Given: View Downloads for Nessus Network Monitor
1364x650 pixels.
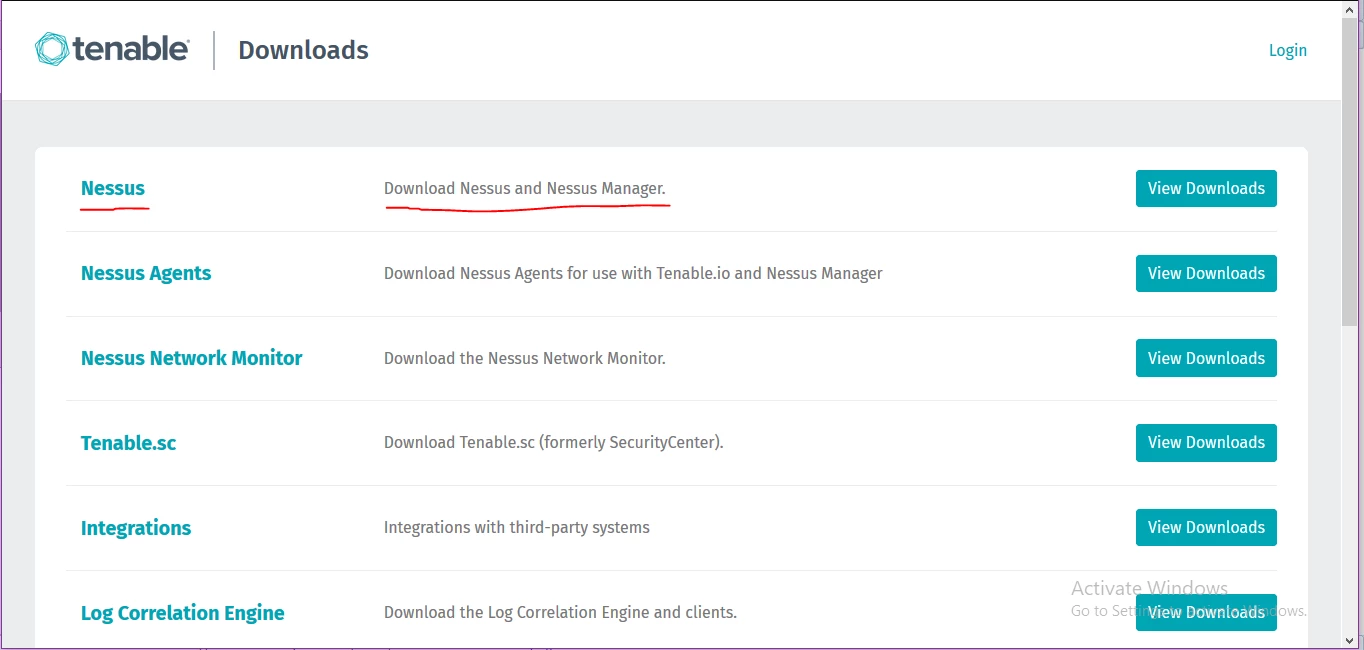Looking at the screenshot, I should 1206,358.
